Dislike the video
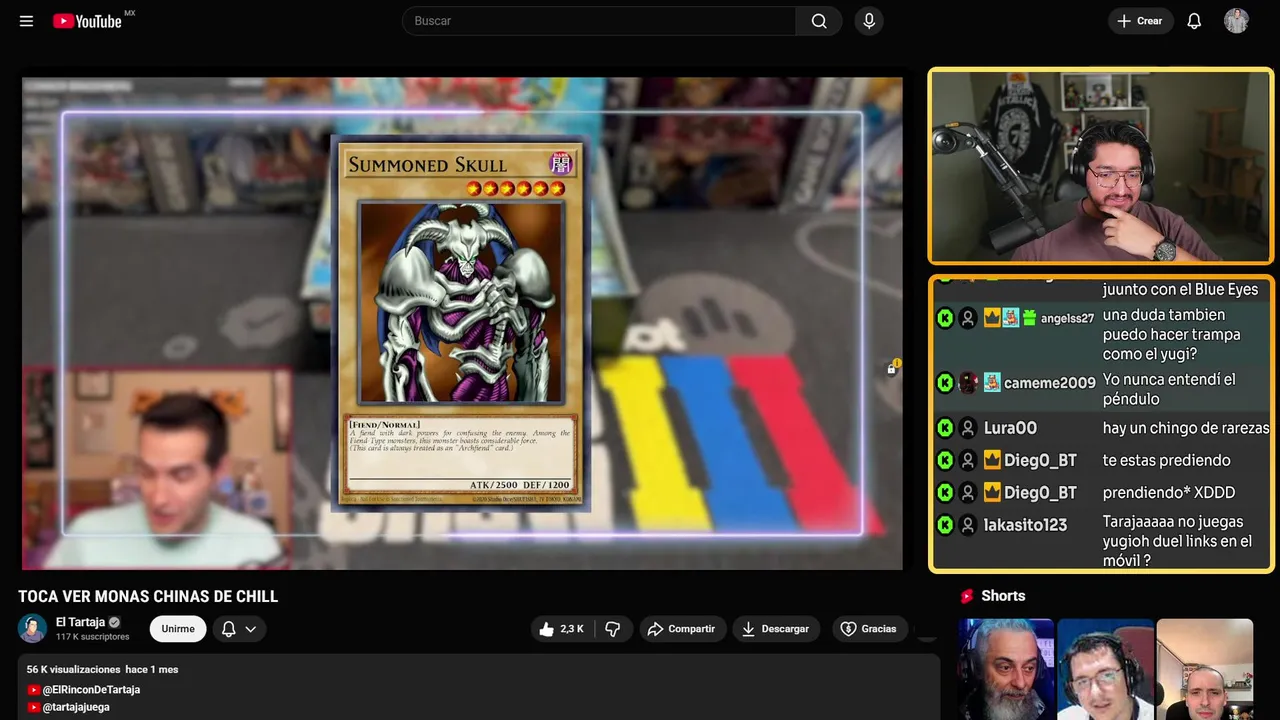The image size is (1280, 720). coord(613,629)
